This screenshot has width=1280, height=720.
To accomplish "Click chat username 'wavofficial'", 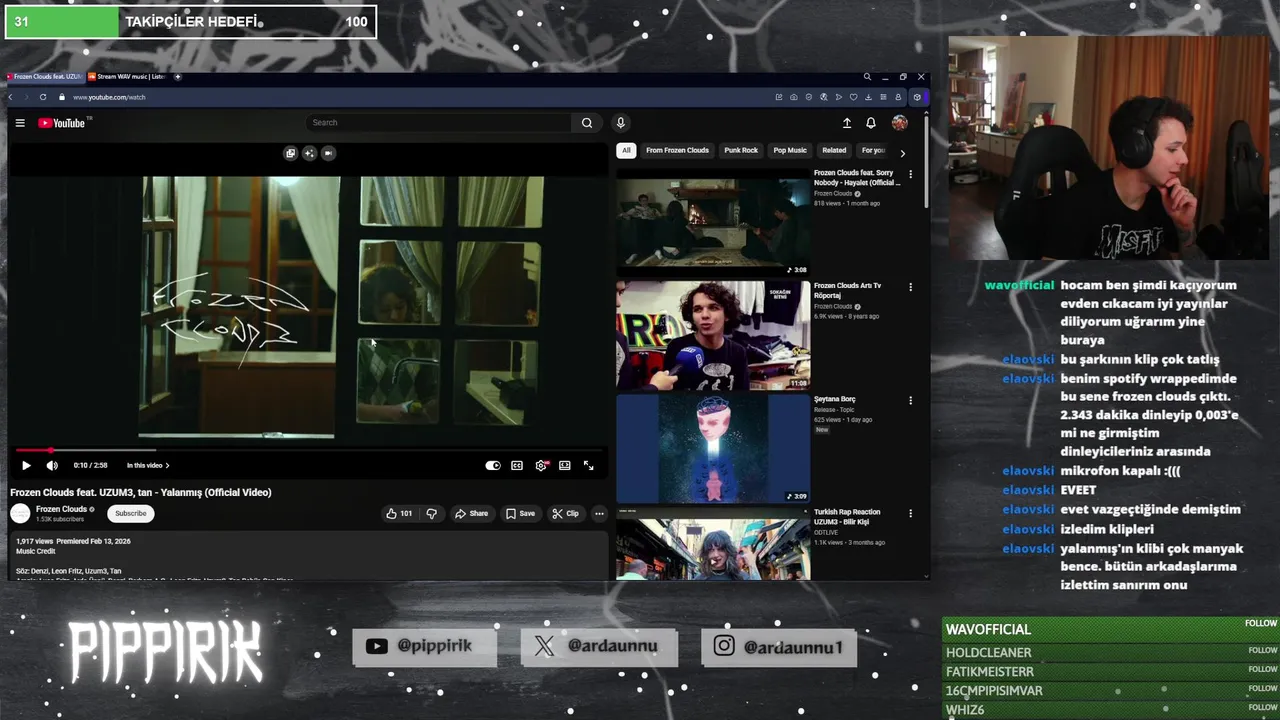I will (1019, 285).
